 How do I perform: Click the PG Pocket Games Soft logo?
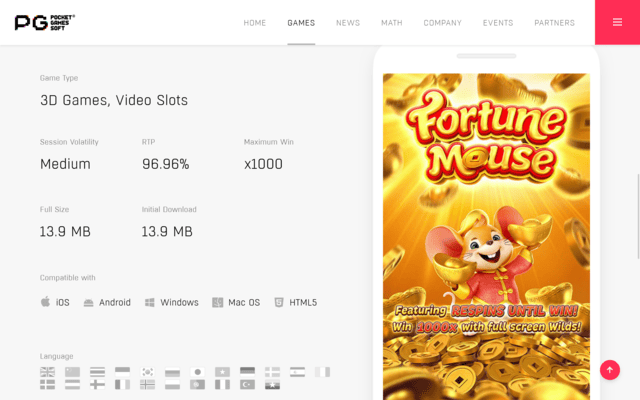tap(44, 22)
